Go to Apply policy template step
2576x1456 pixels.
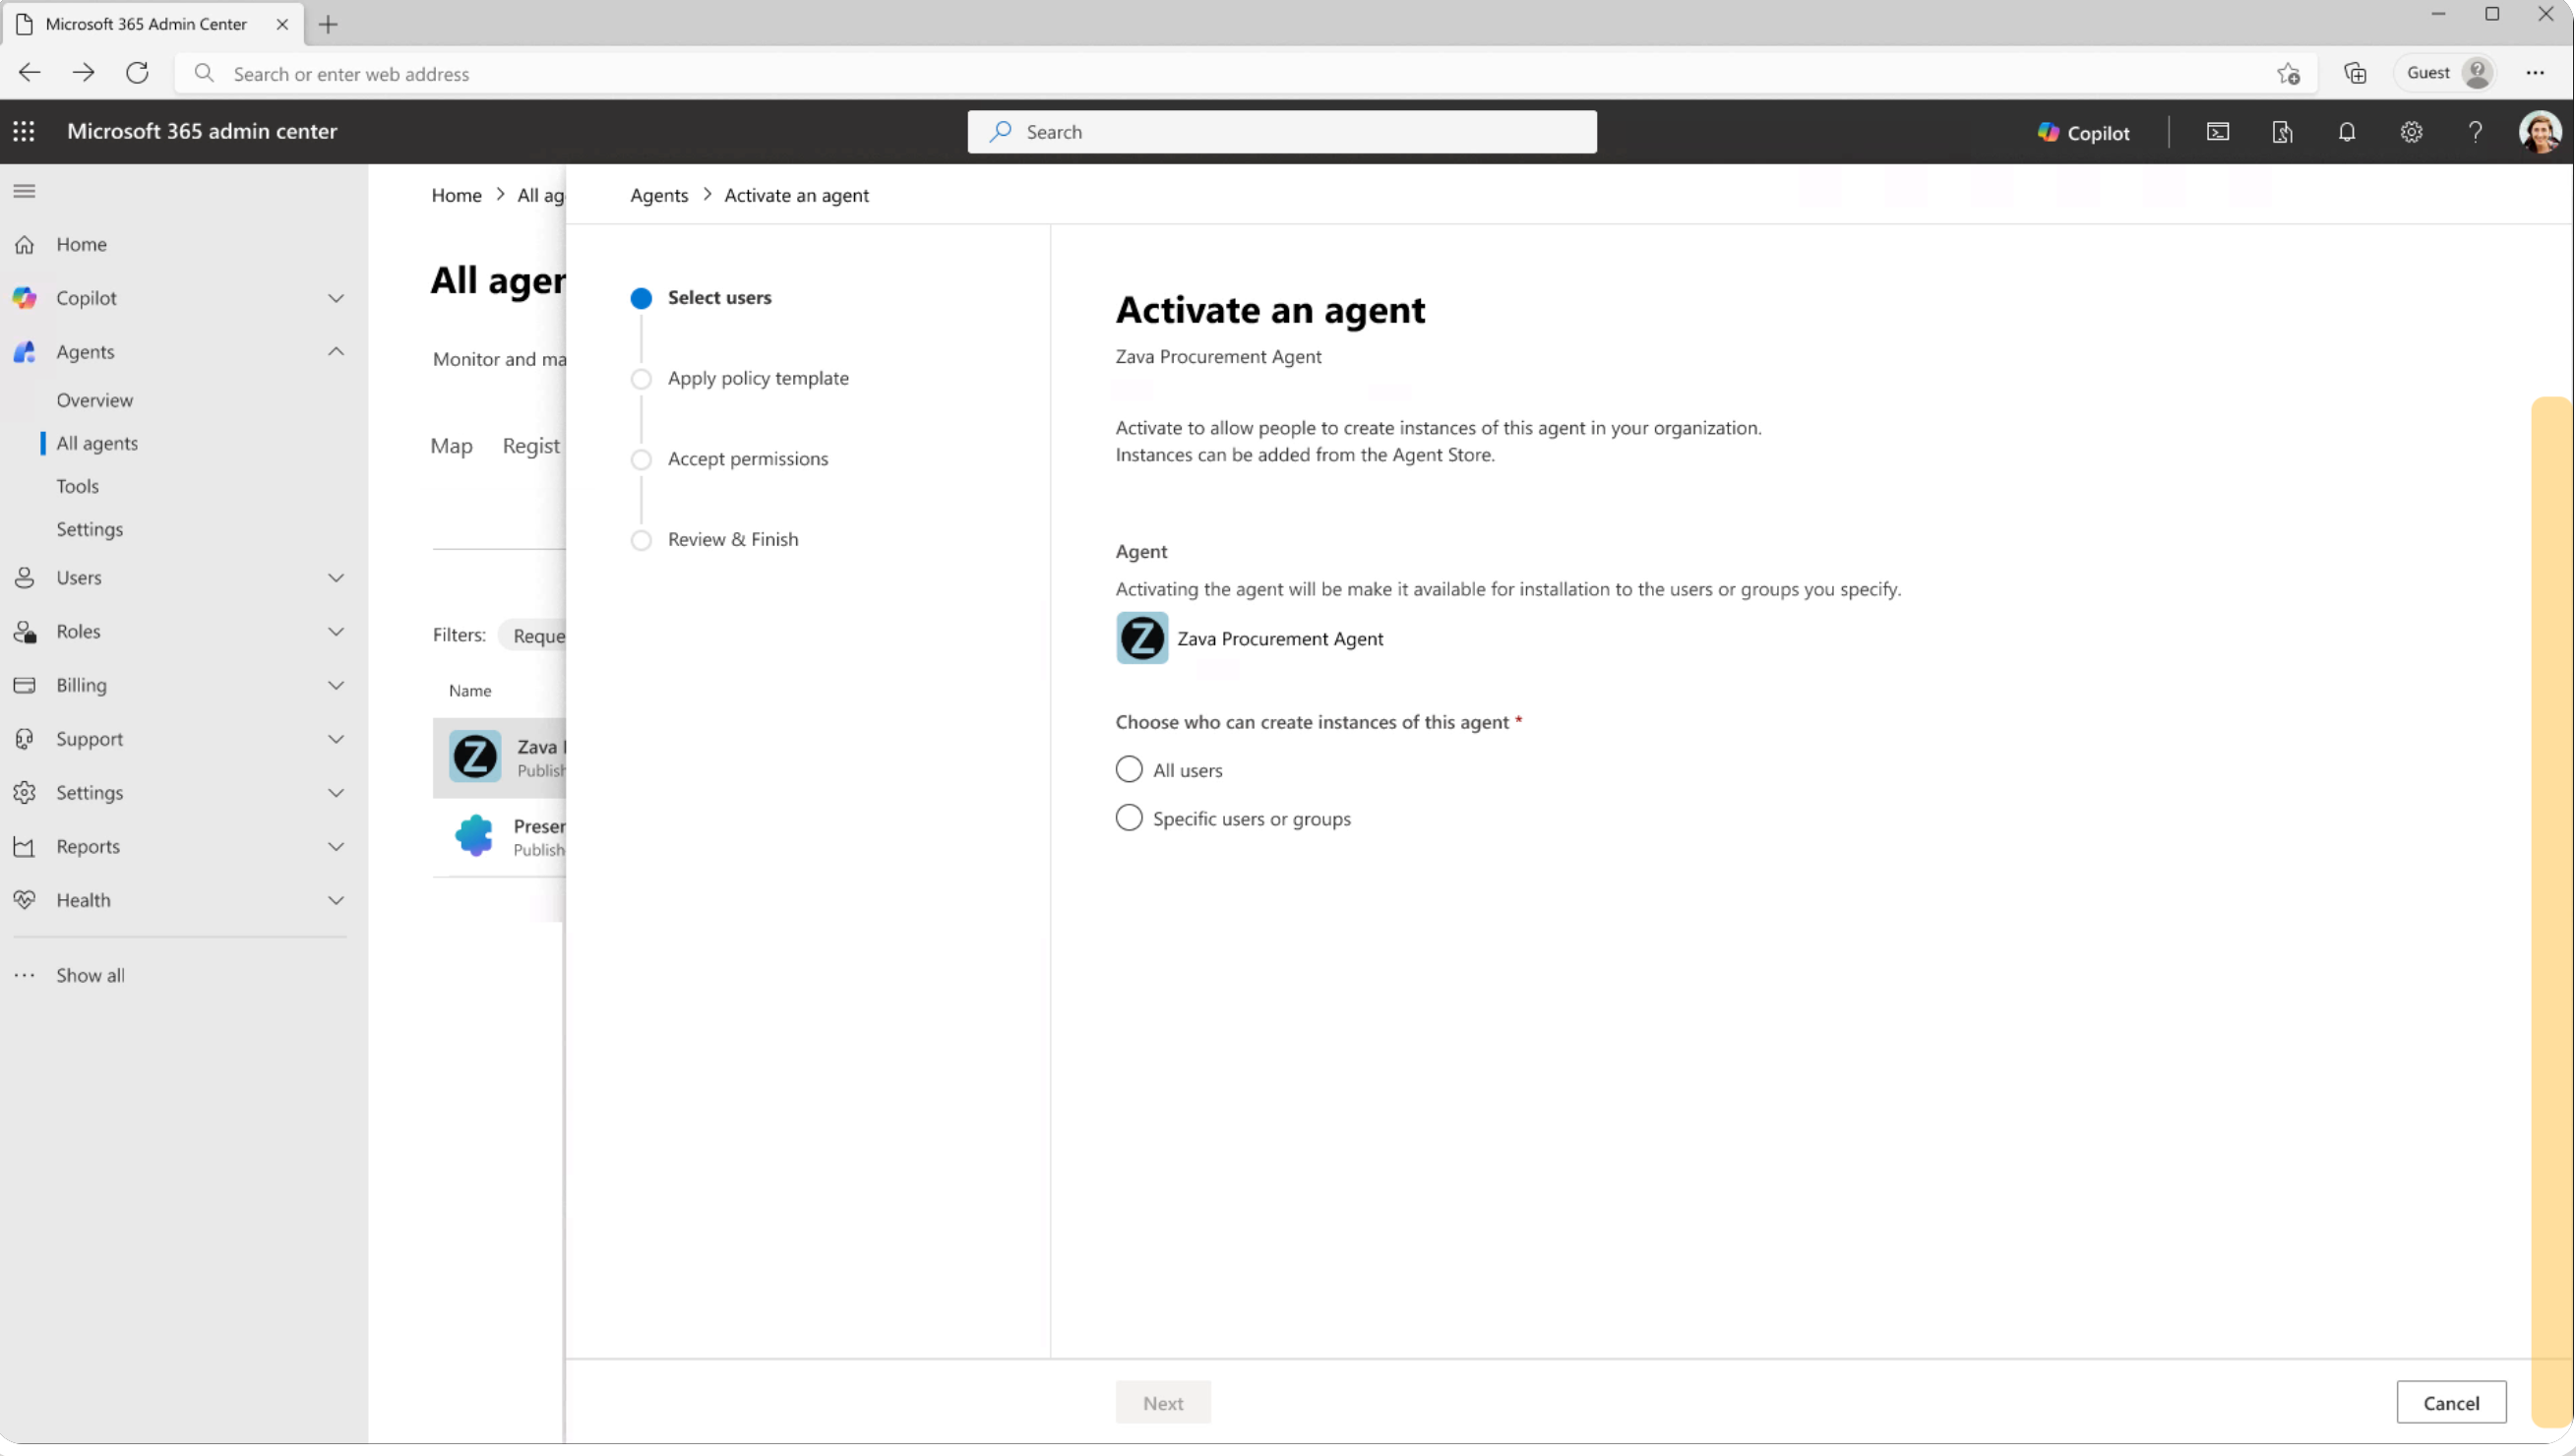point(758,378)
